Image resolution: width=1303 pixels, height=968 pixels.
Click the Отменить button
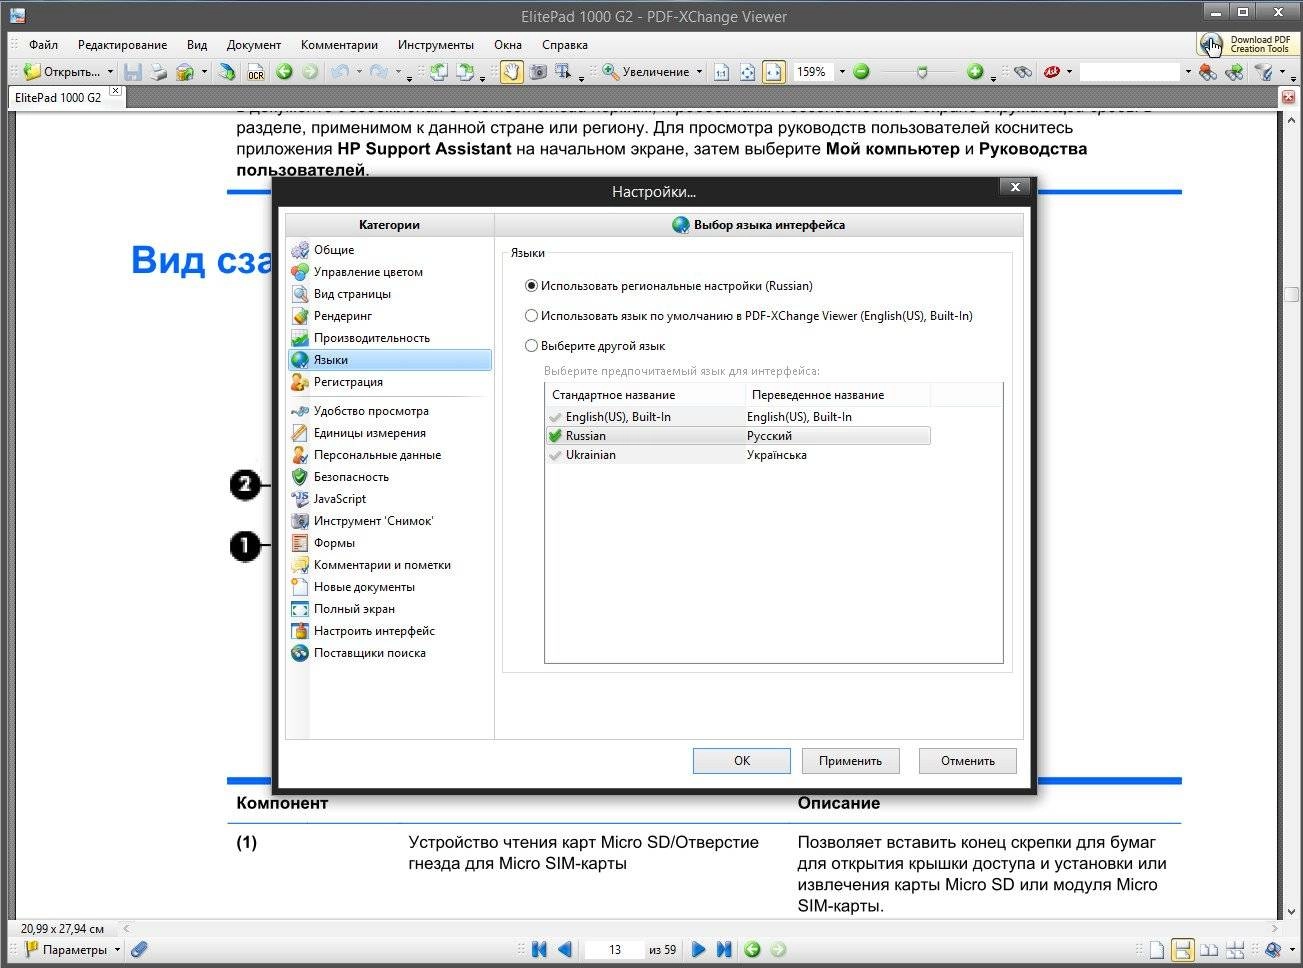(968, 761)
